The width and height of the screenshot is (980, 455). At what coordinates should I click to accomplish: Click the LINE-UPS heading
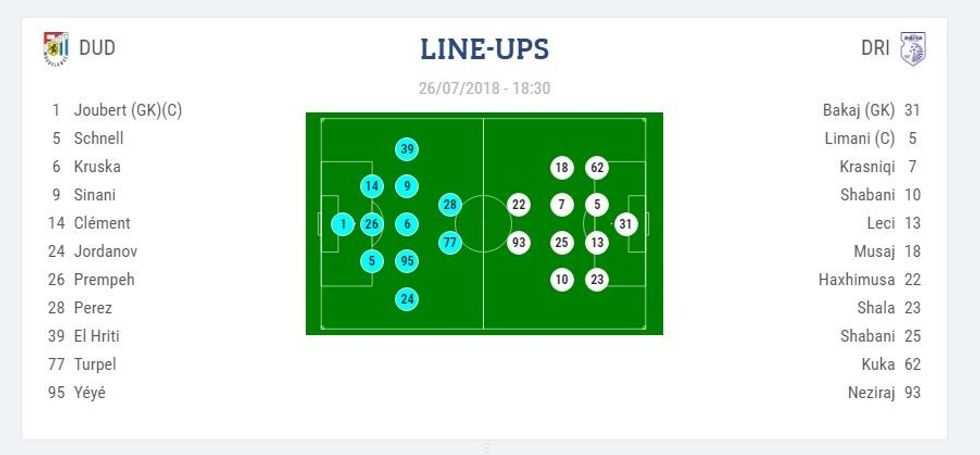[x=484, y=49]
